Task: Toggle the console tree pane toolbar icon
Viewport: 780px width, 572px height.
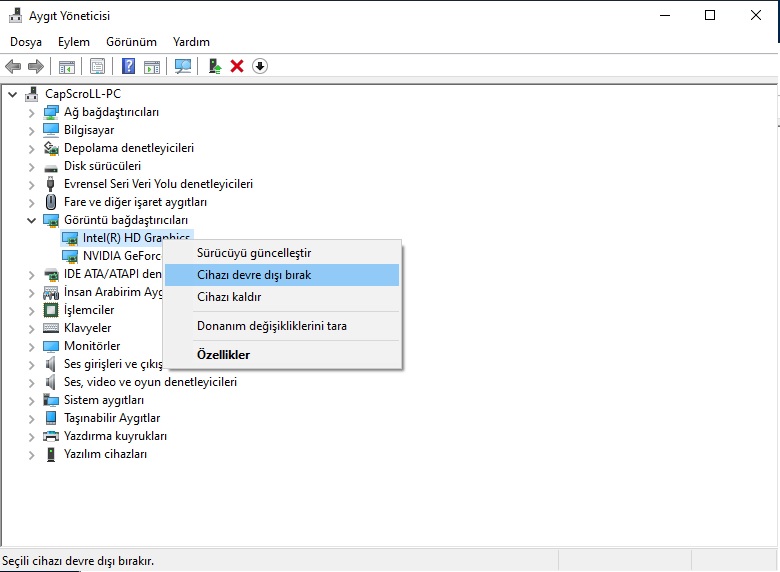Action: [67, 66]
